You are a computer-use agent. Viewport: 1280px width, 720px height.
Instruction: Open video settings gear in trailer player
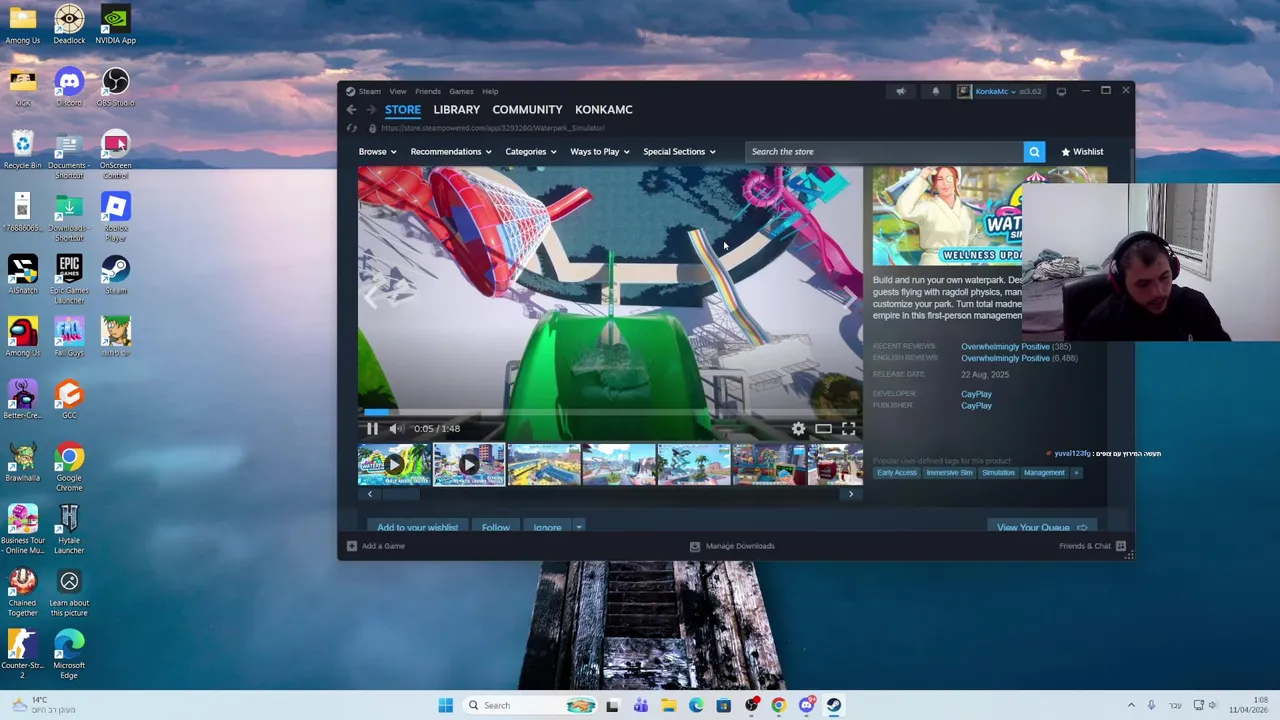pos(798,428)
